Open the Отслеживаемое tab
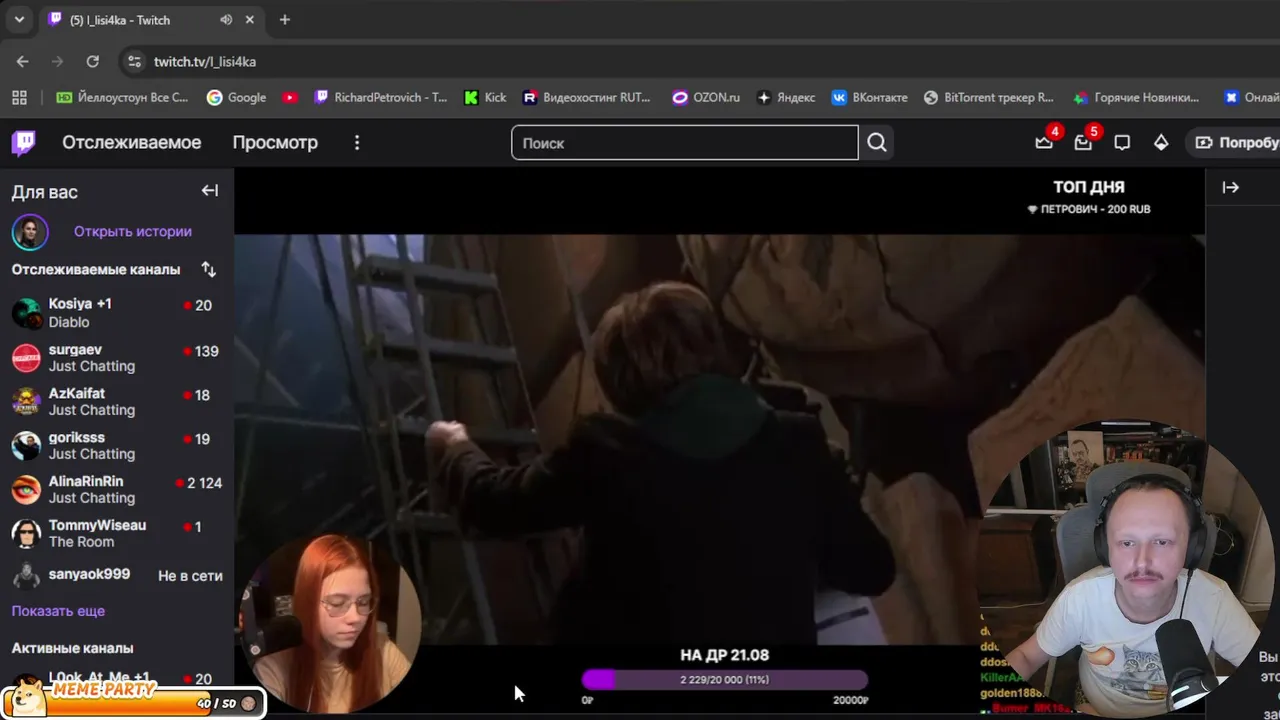Viewport: 1280px width, 720px height. (132, 142)
